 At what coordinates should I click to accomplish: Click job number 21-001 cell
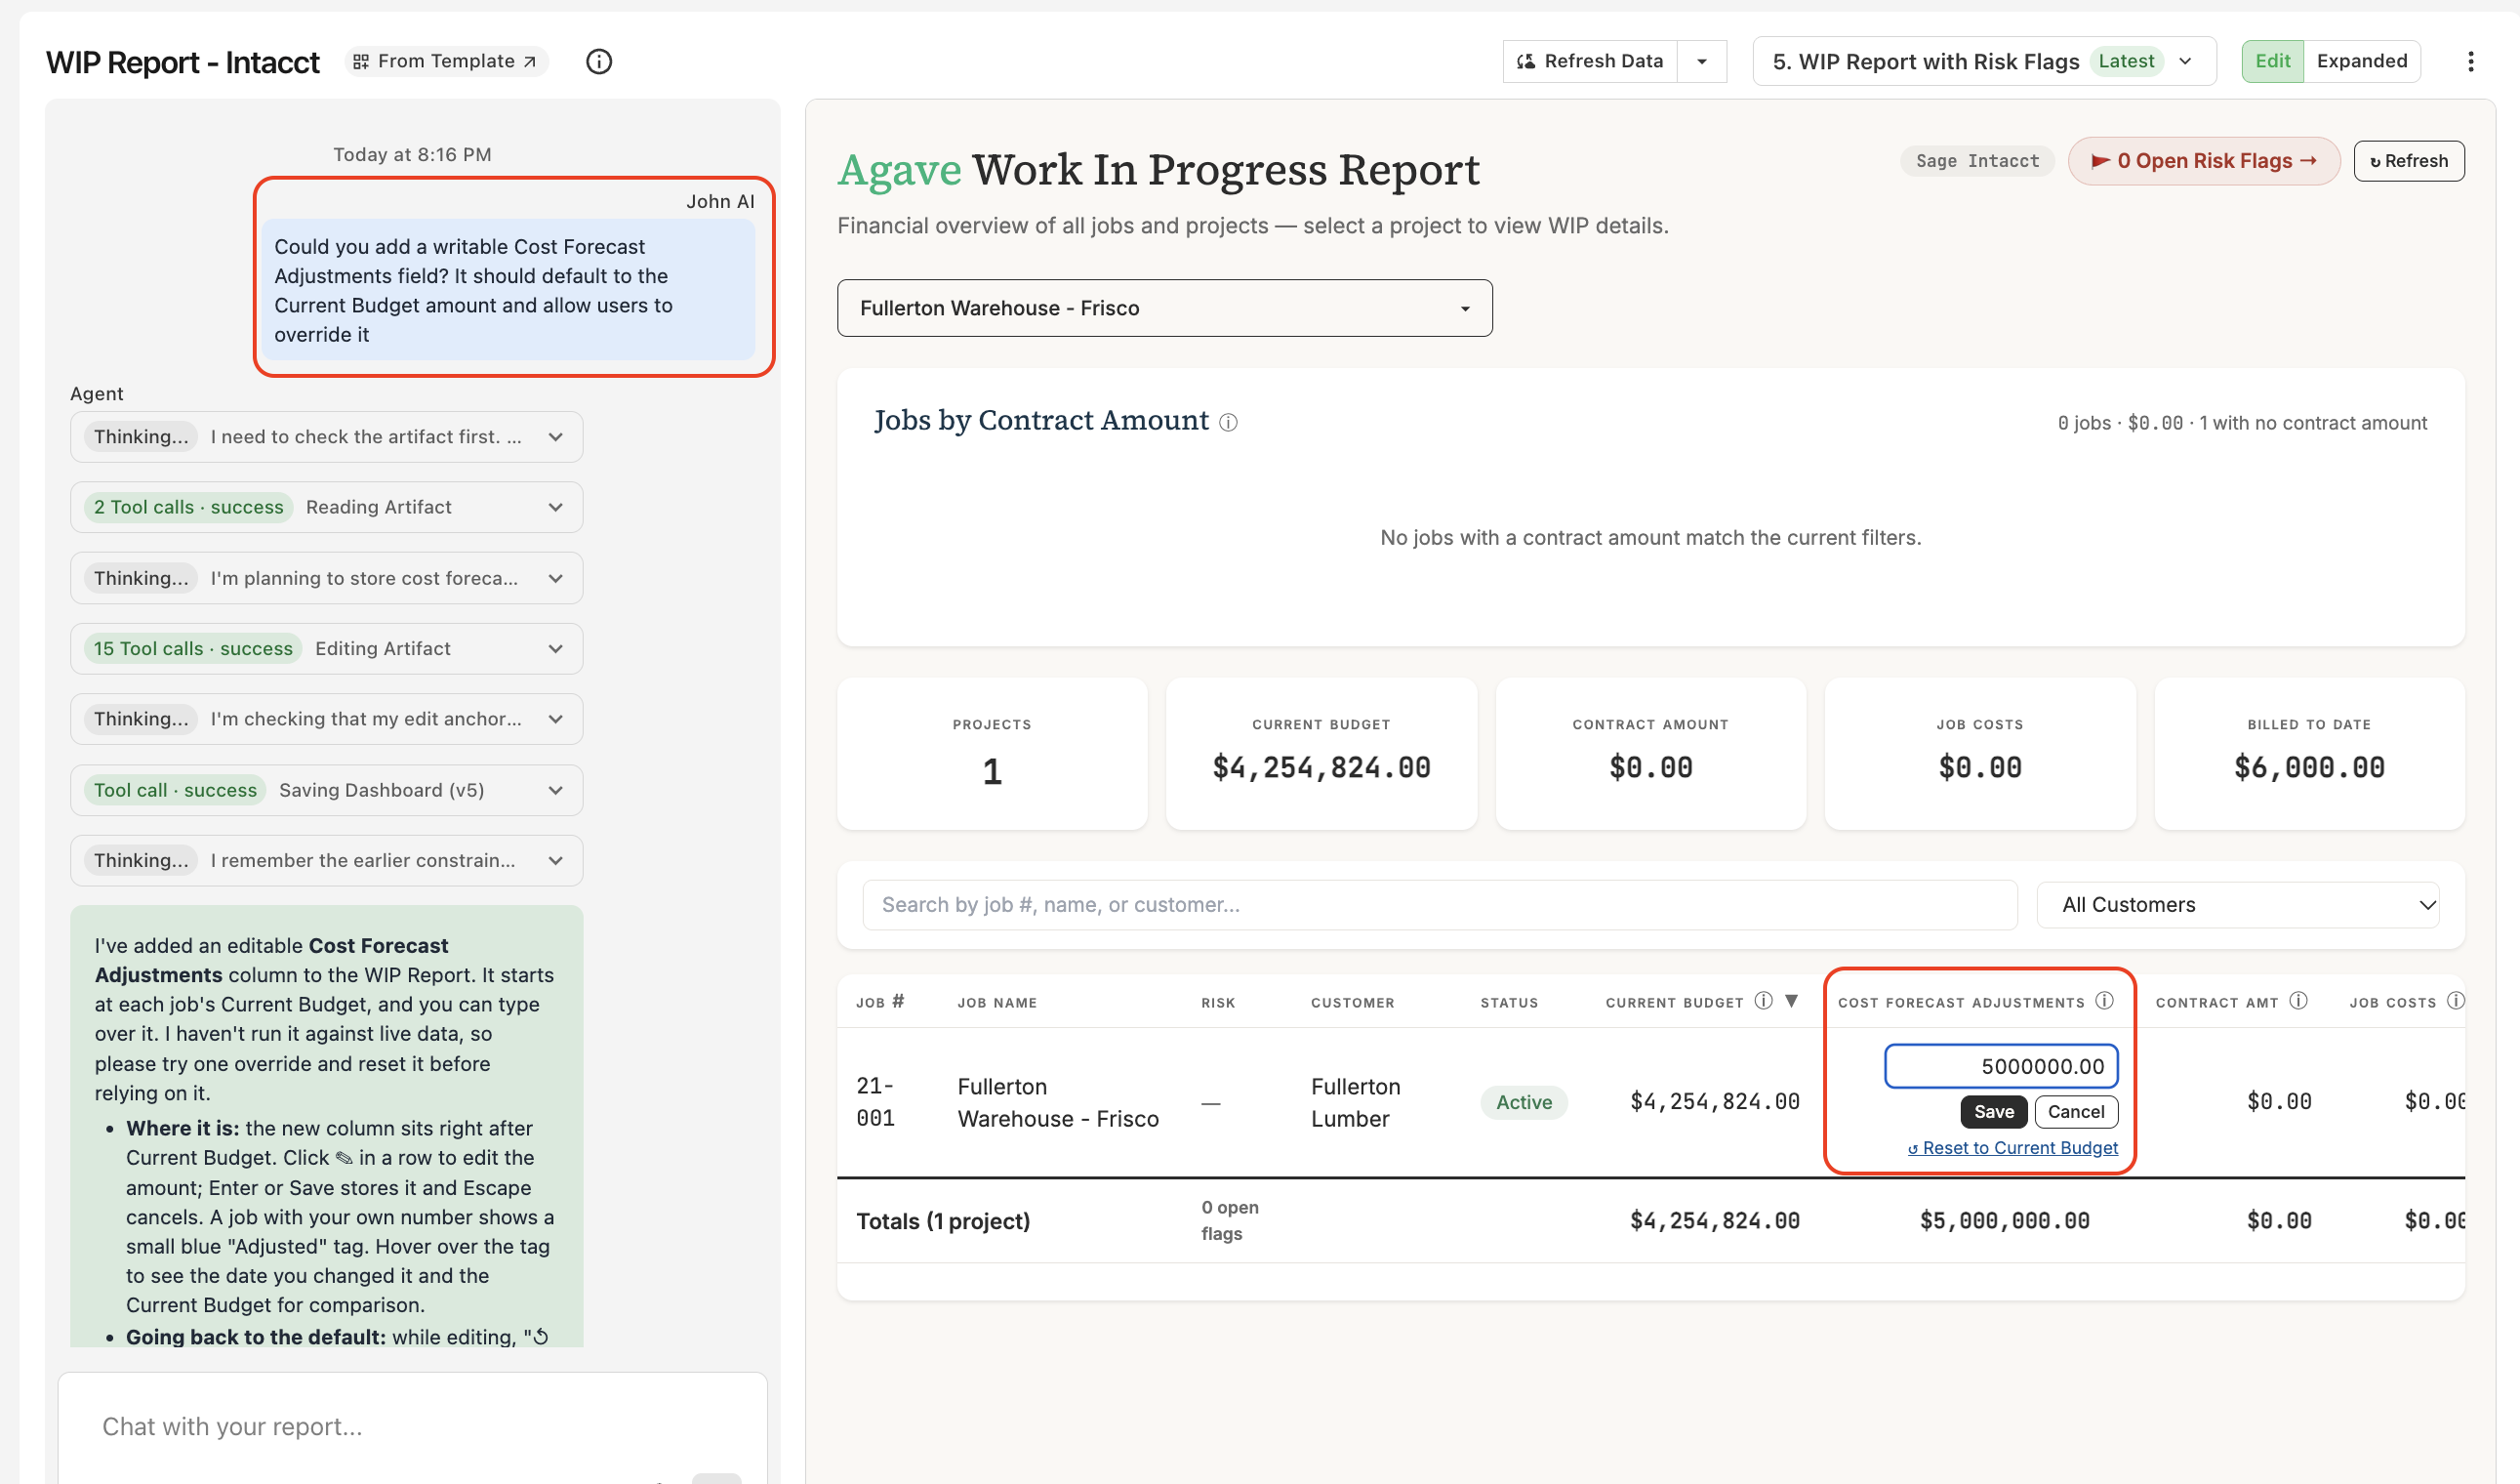pos(875,1102)
